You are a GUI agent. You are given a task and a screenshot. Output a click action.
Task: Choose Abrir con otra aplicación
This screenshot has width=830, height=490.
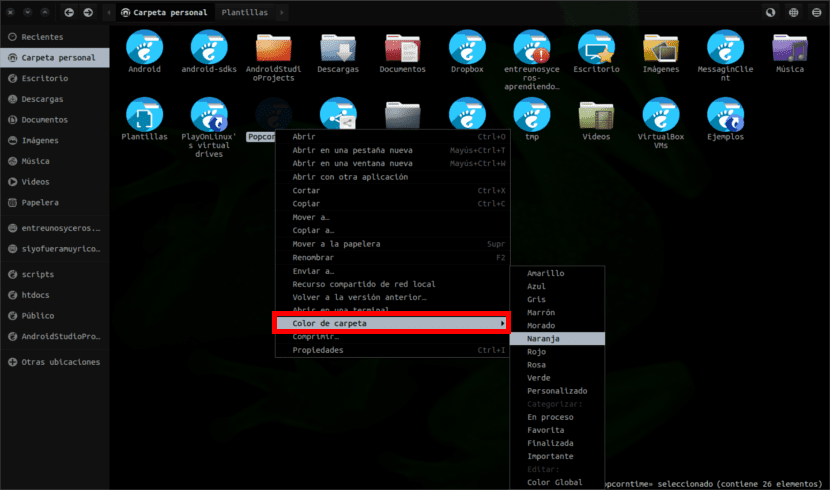(x=392, y=177)
